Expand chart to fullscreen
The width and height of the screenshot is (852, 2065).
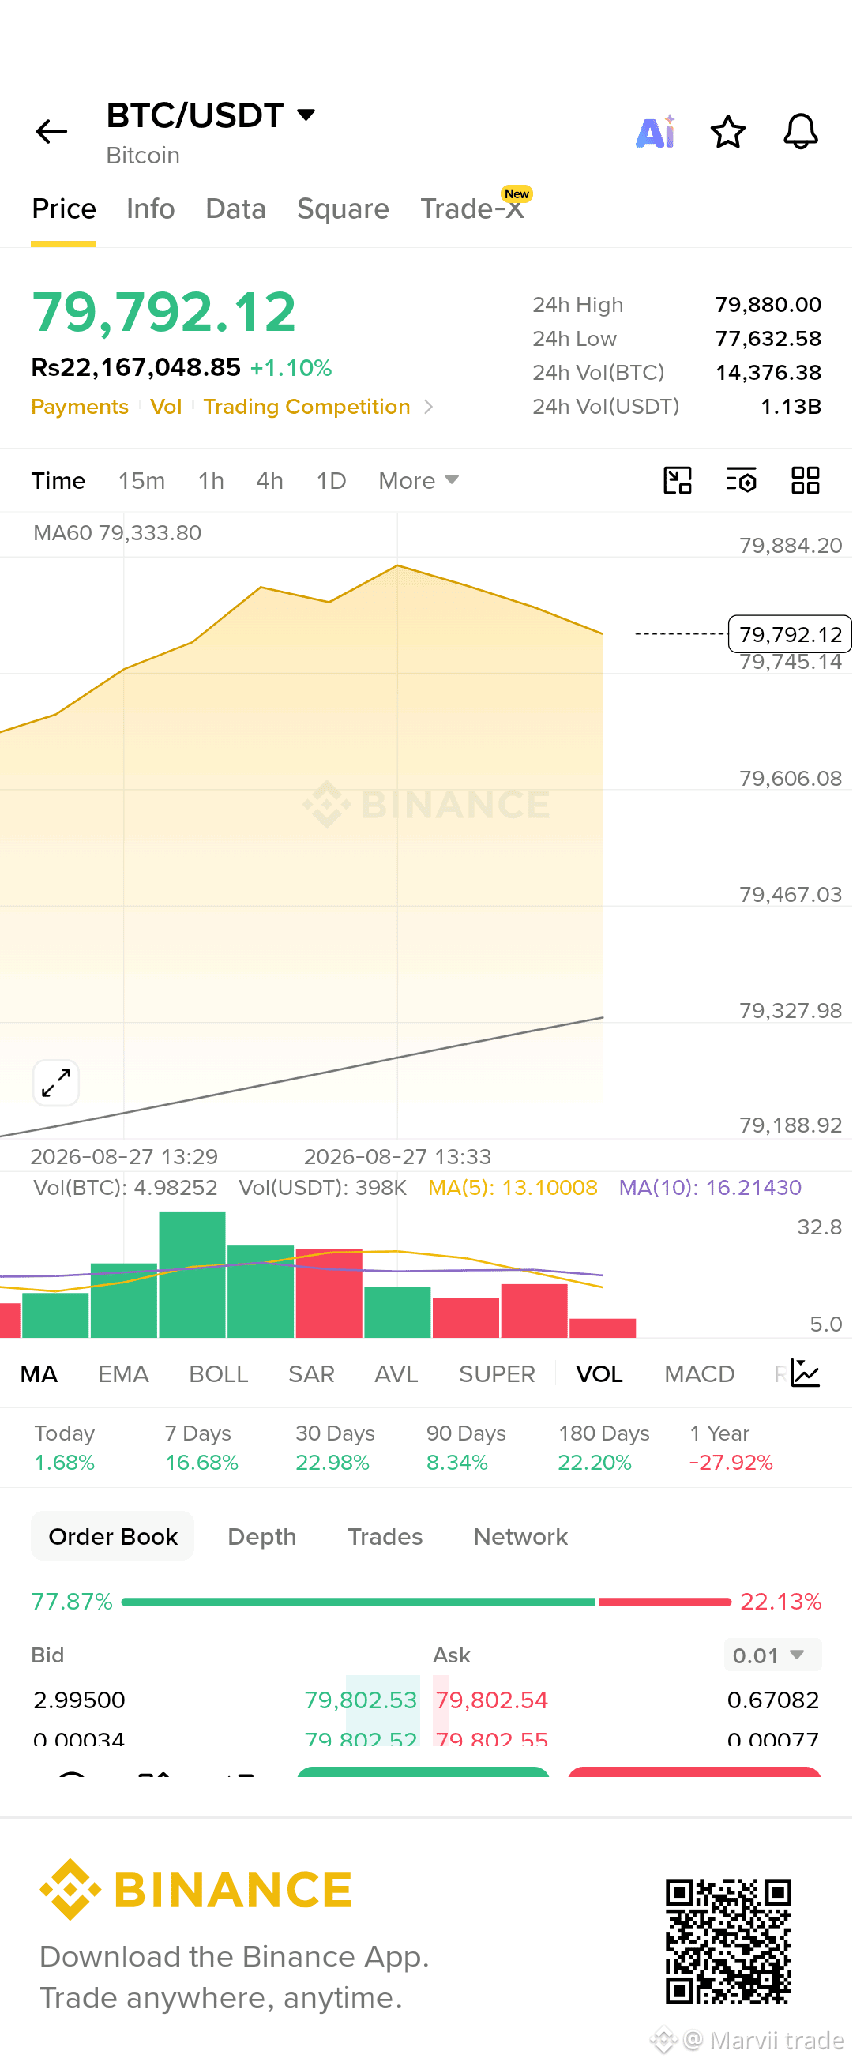pos(56,1083)
